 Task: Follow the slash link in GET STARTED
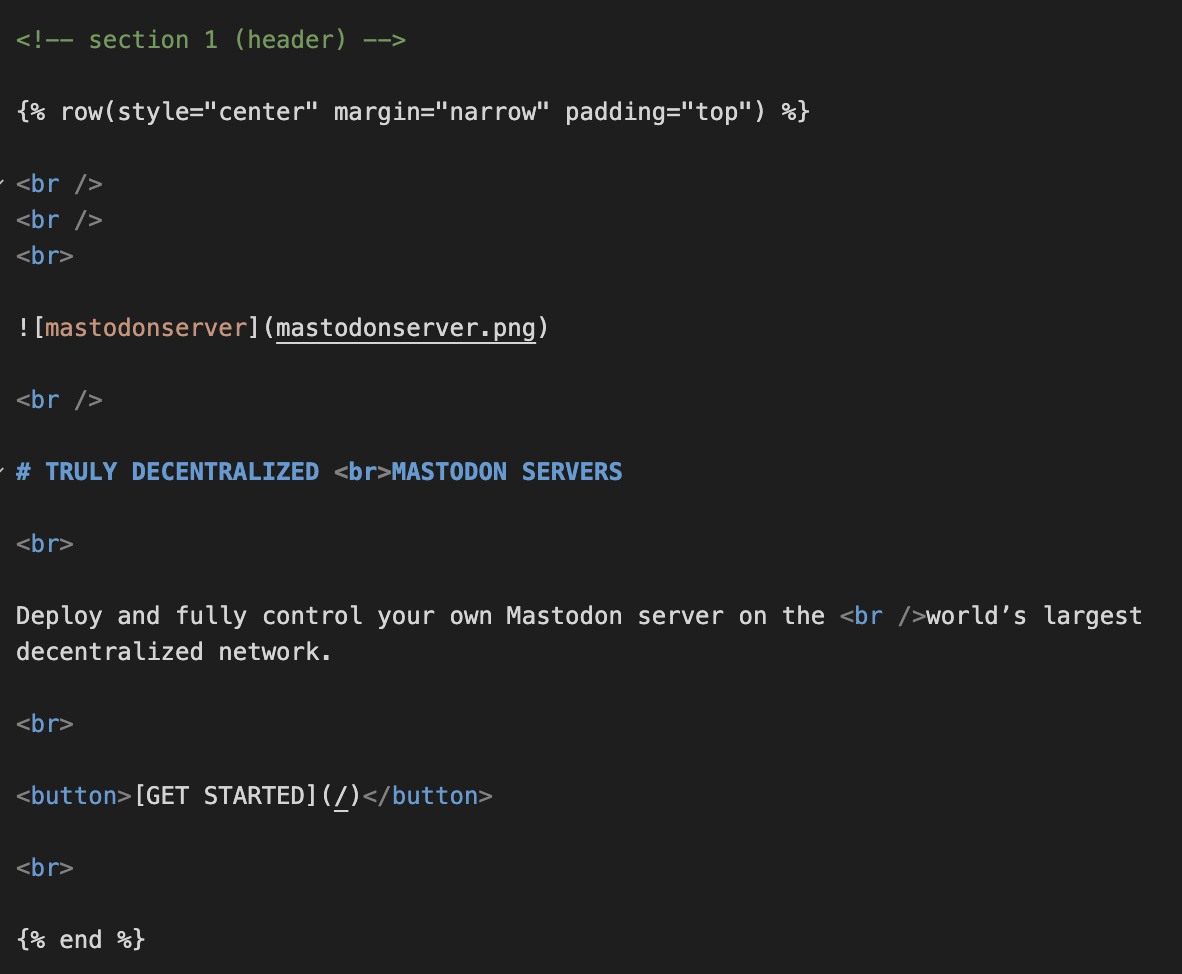point(341,796)
